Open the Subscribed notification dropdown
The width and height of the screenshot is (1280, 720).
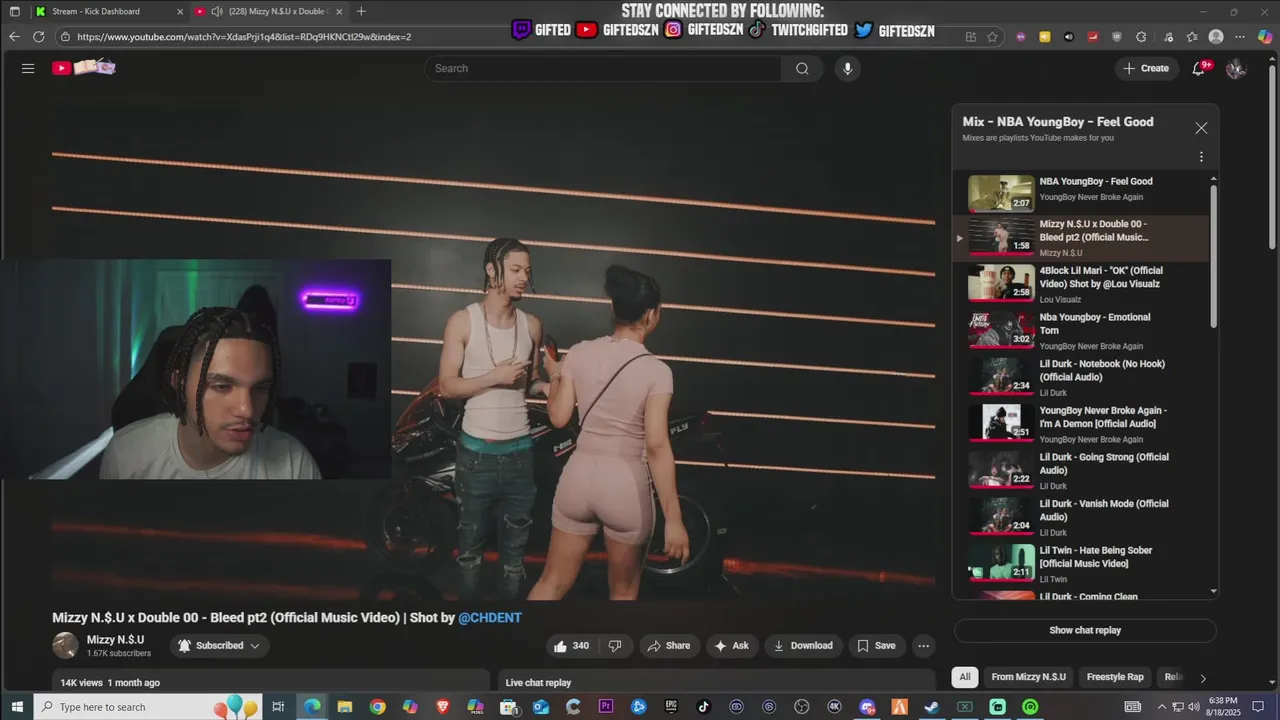[x=219, y=646]
